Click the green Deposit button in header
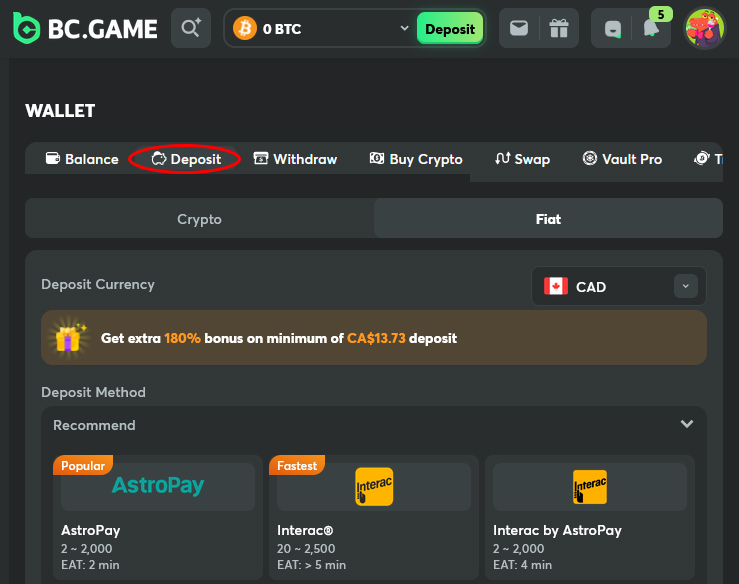The image size is (739, 584). tap(450, 29)
